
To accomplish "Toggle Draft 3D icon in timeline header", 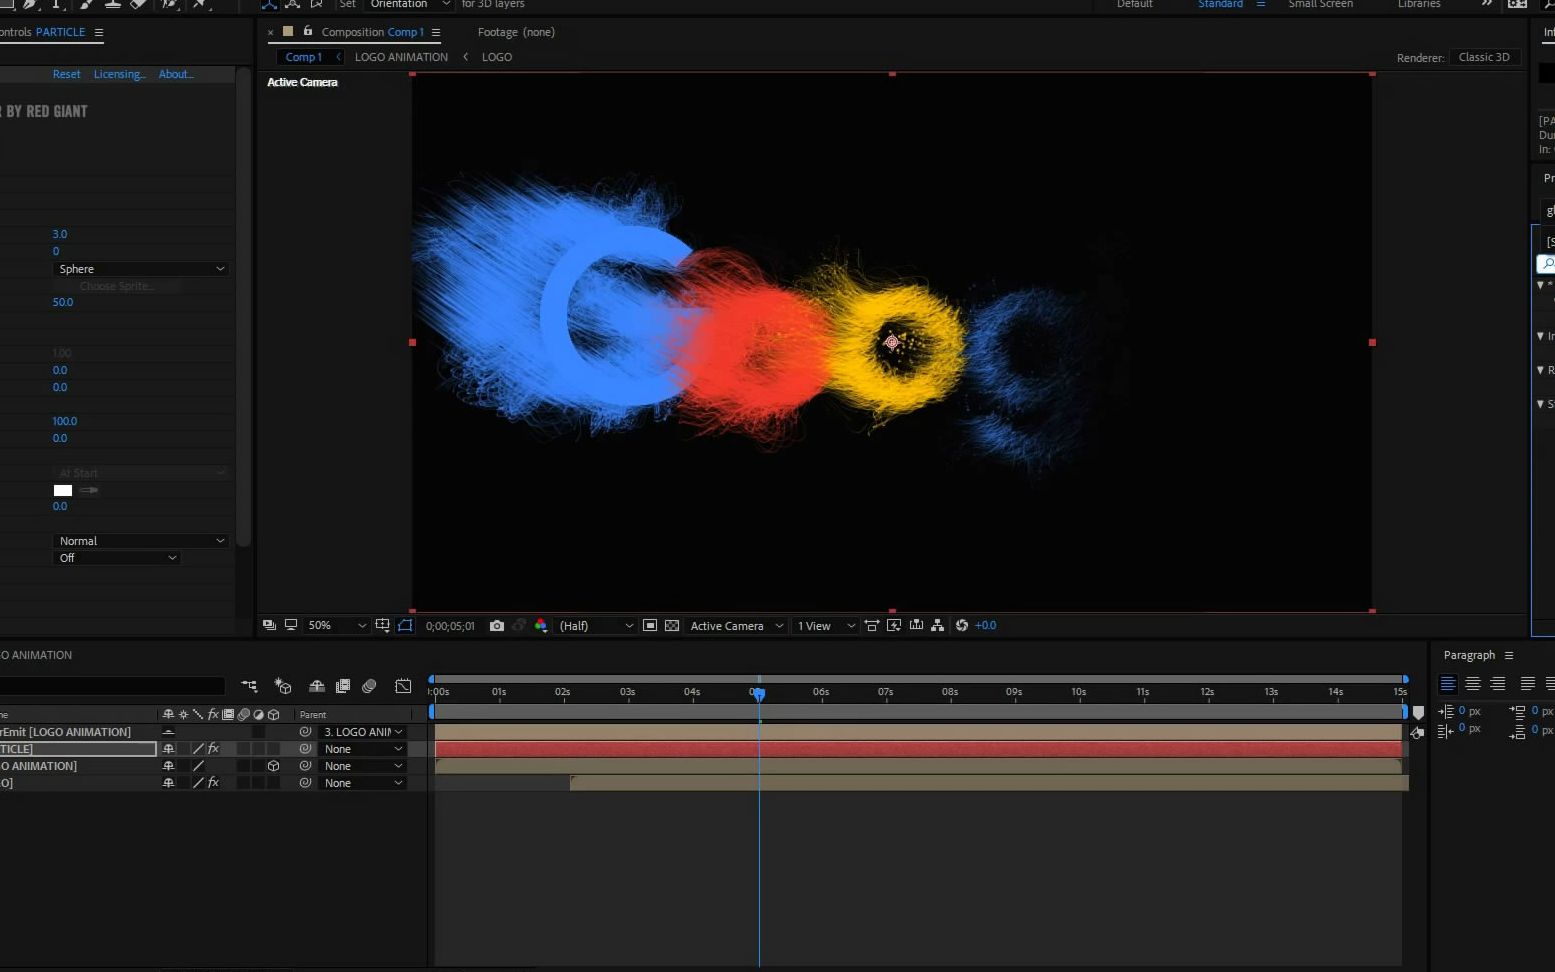I will click(283, 686).
